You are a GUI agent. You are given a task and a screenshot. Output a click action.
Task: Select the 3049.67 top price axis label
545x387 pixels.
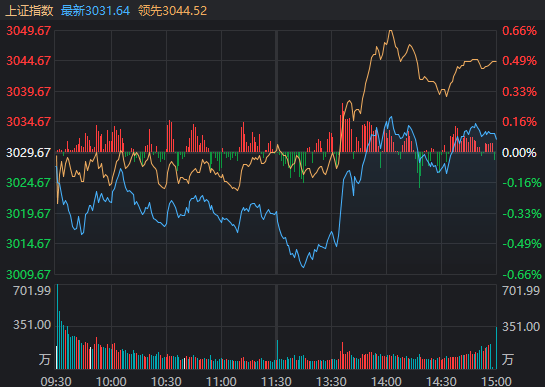29,31
